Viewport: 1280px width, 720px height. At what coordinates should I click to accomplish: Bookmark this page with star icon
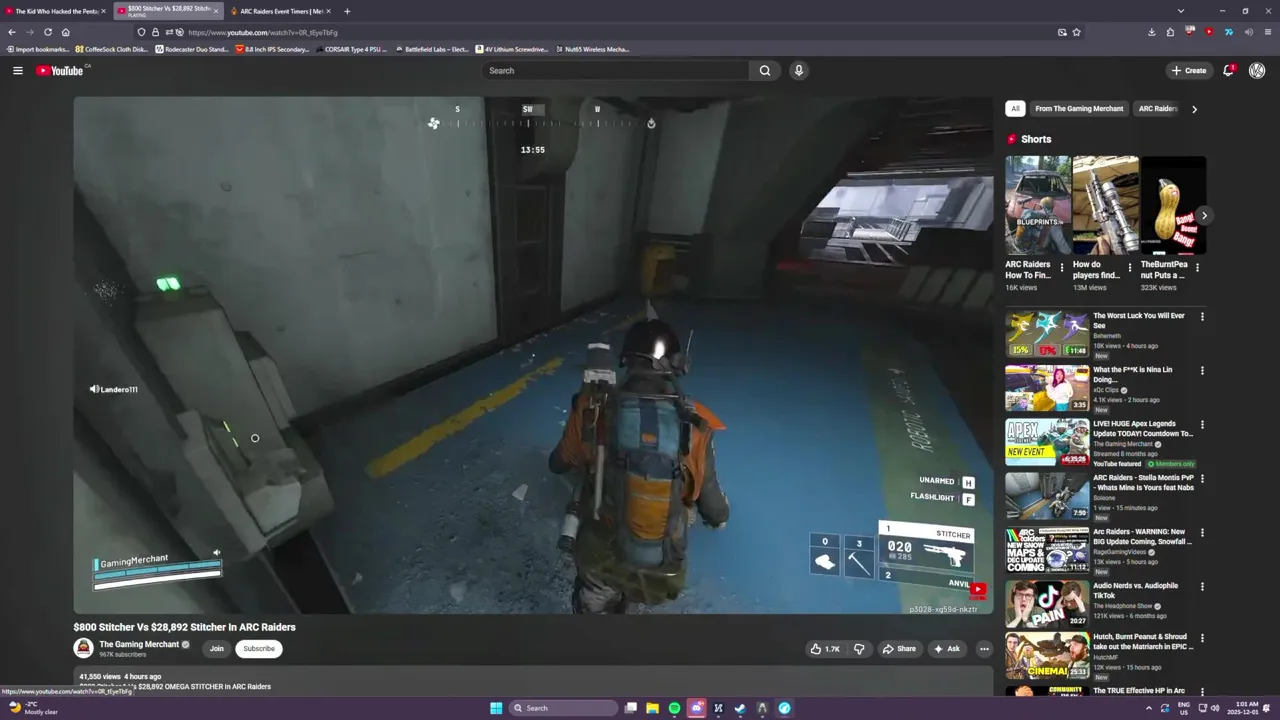1076,32
